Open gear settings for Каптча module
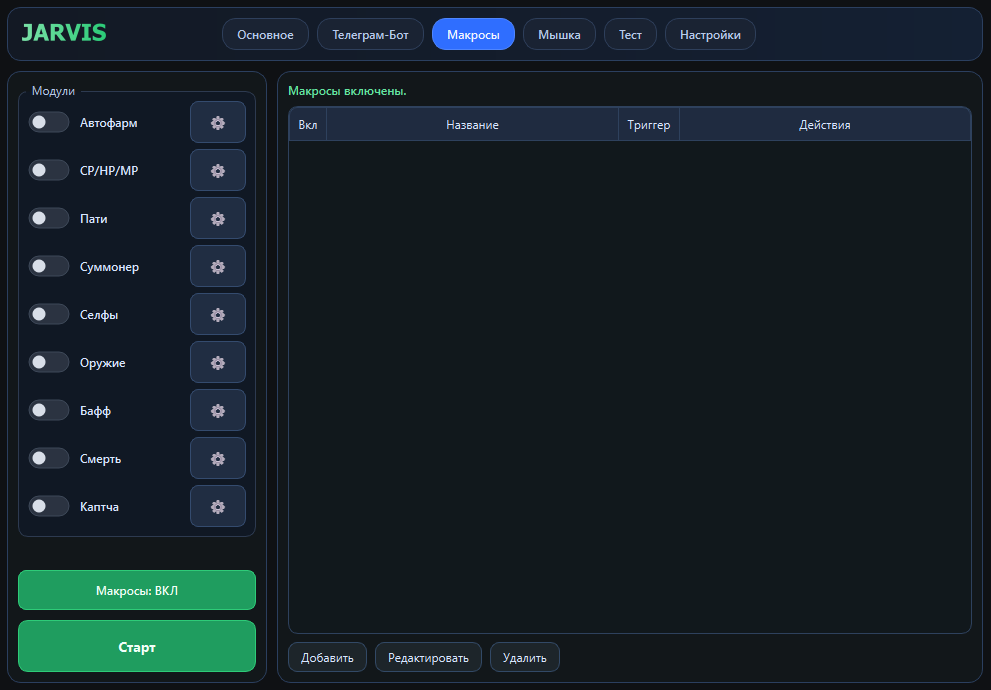991x690 pixels. [x=218, y=507]
